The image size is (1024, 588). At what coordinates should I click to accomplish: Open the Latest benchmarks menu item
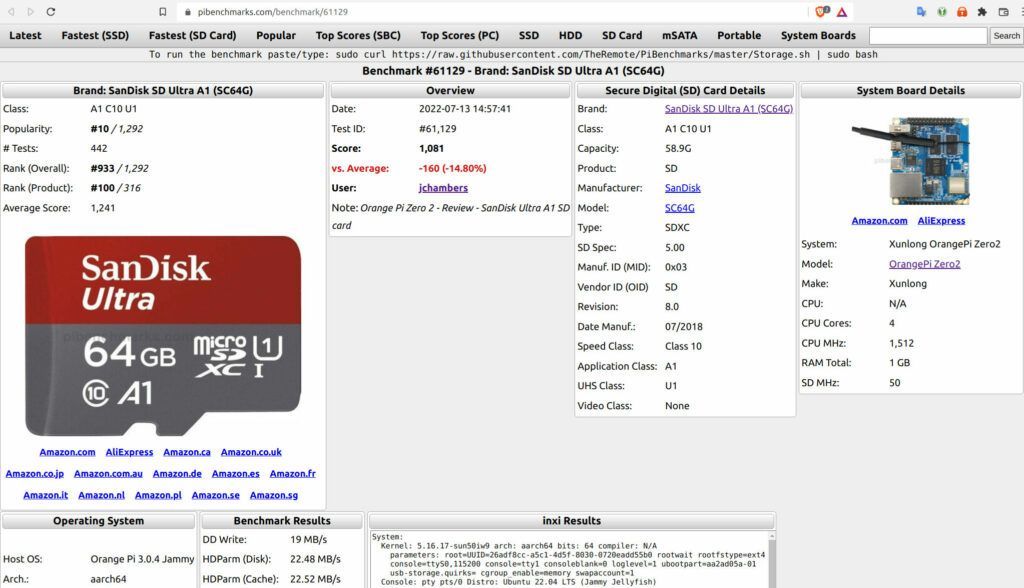25,35
